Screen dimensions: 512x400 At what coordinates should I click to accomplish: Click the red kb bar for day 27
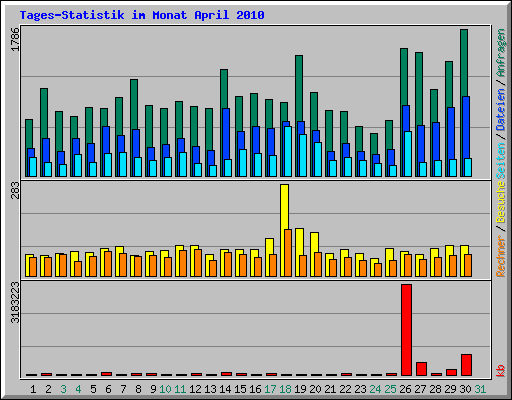(x=421, y=369)
